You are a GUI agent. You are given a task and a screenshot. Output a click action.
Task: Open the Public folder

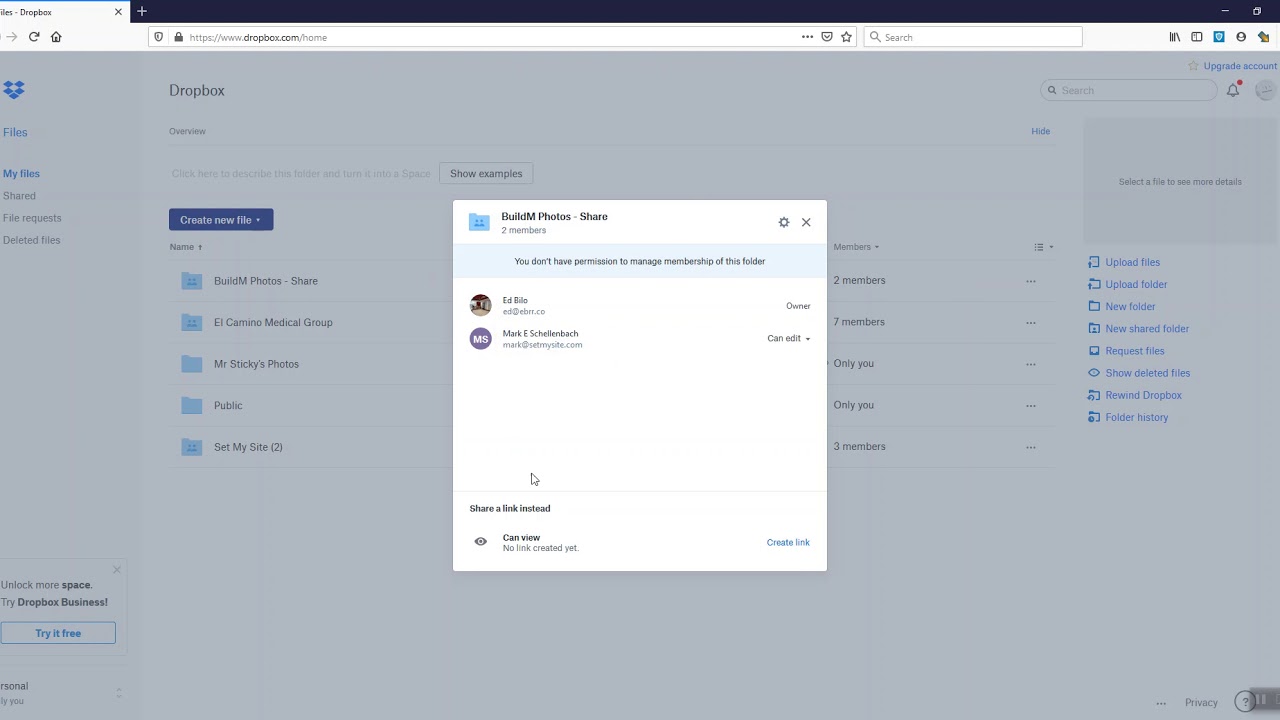pyautogui.click(x=228, y=405)
